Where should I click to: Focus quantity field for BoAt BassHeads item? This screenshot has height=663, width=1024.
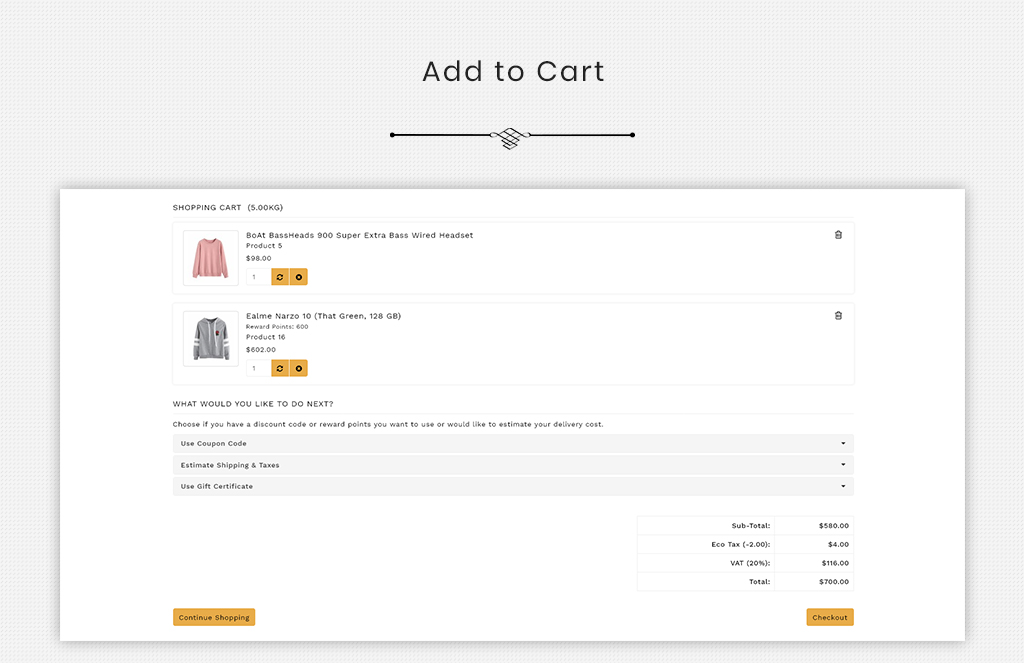click(258, 277)
